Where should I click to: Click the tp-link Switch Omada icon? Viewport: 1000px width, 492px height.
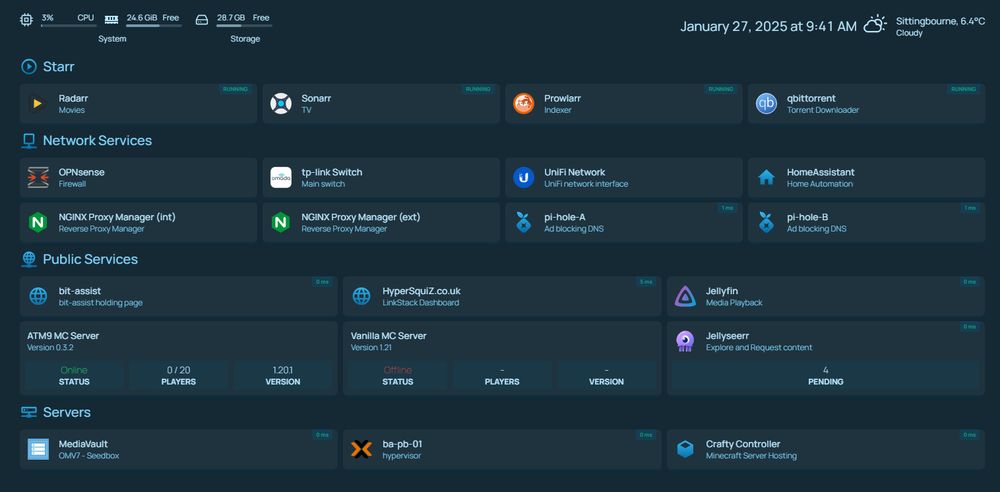click(281, 177)
